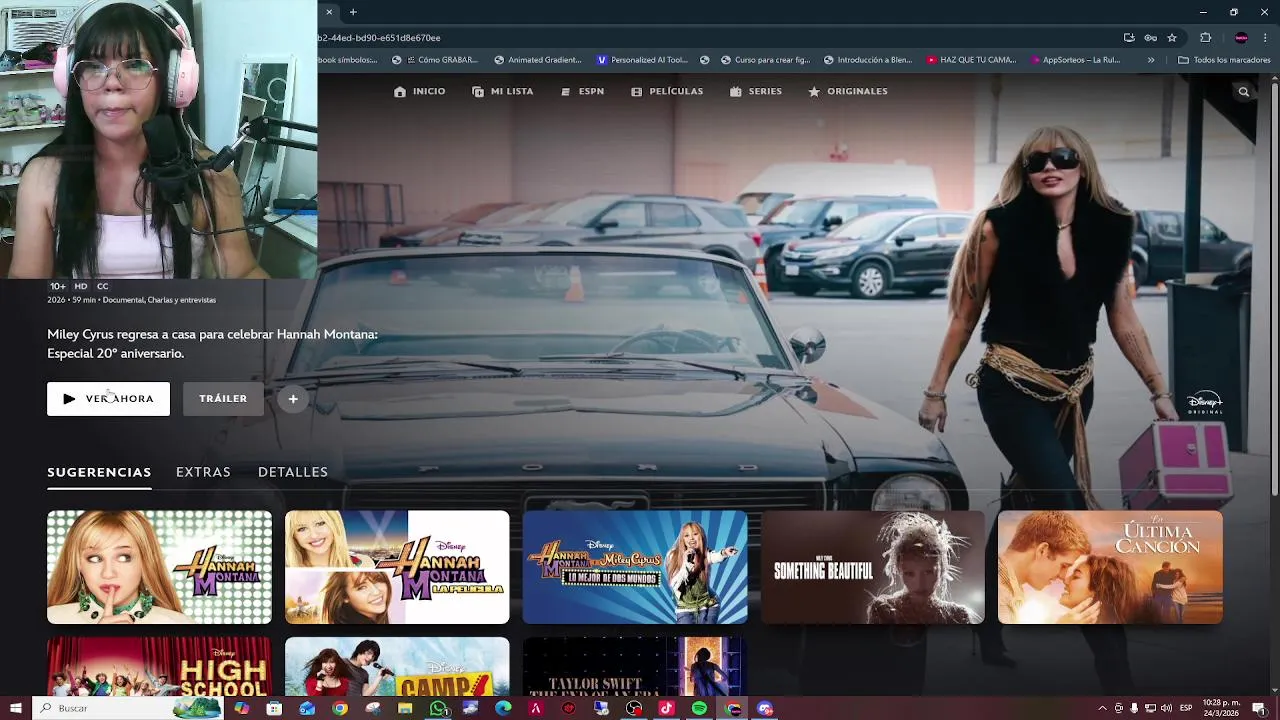Click the taskbar Buscar search box
Viewport: 1280px width, 720px height.
click(x=129, y=708)
